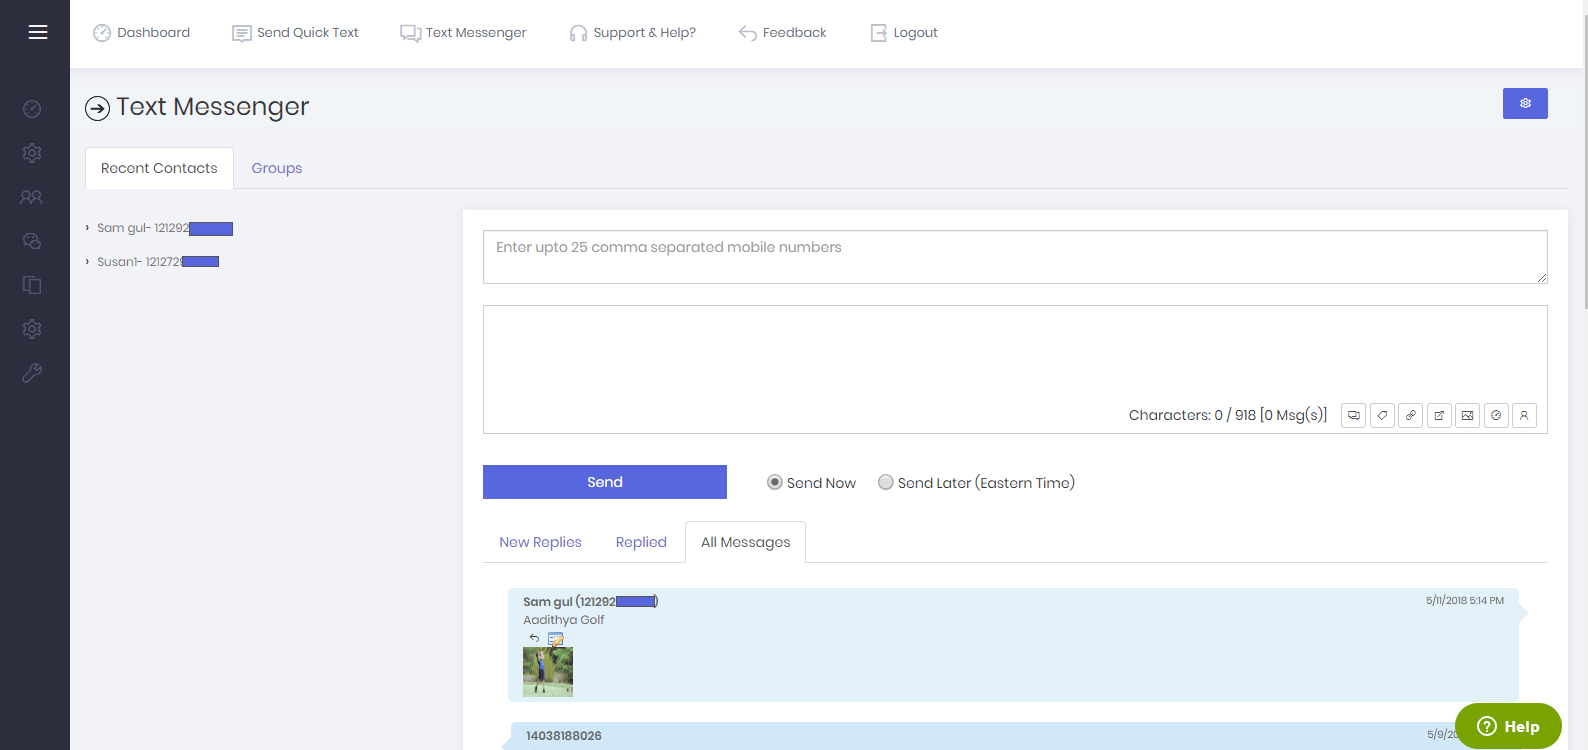
Task: Click the person icon in message toolbar
Action: (1524, 415)
